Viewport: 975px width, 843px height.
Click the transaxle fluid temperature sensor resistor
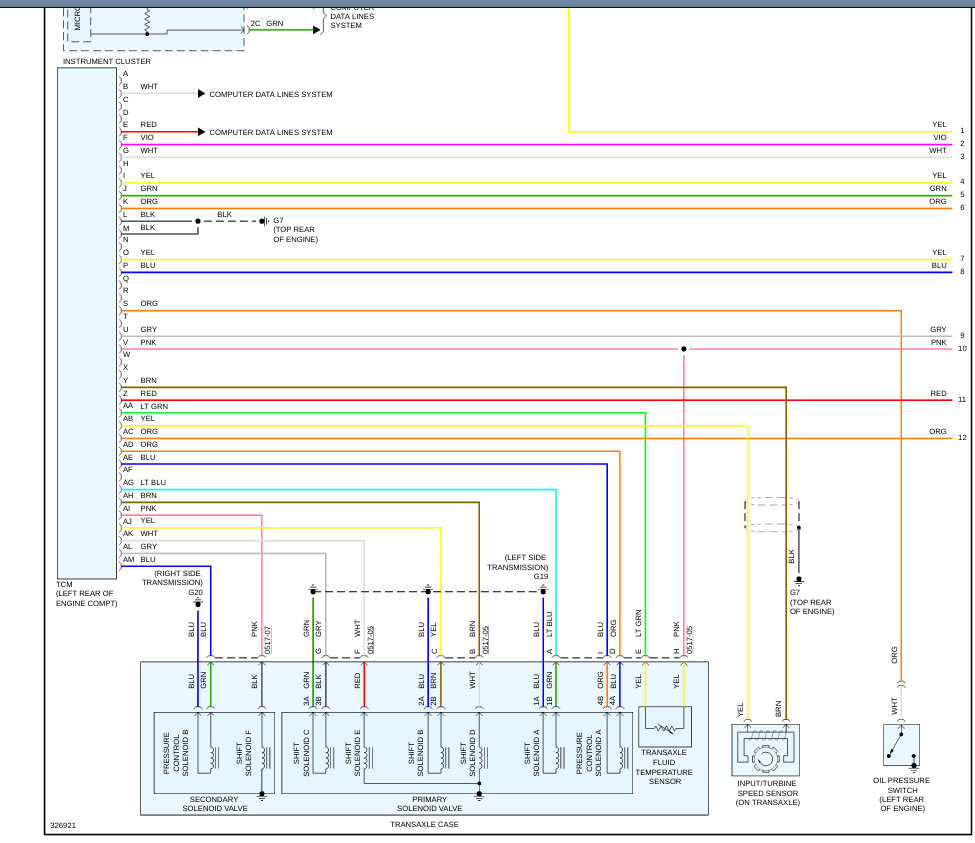click(x=664, y=725)
